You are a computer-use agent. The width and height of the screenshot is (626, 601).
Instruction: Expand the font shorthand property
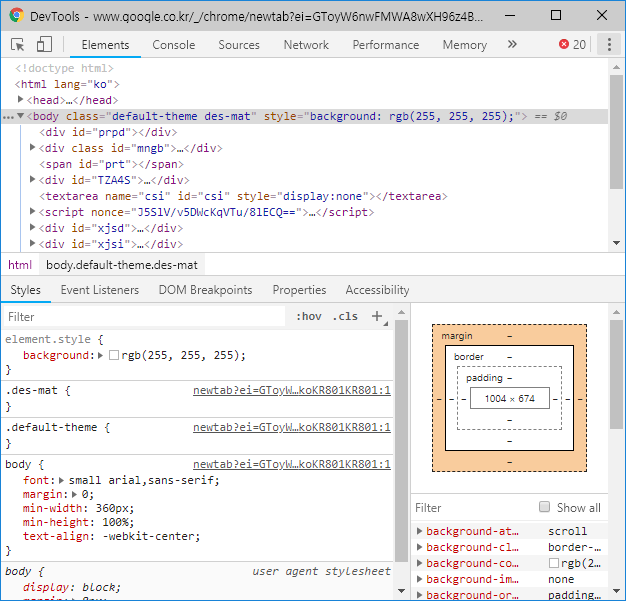click(x=61, y=480)
